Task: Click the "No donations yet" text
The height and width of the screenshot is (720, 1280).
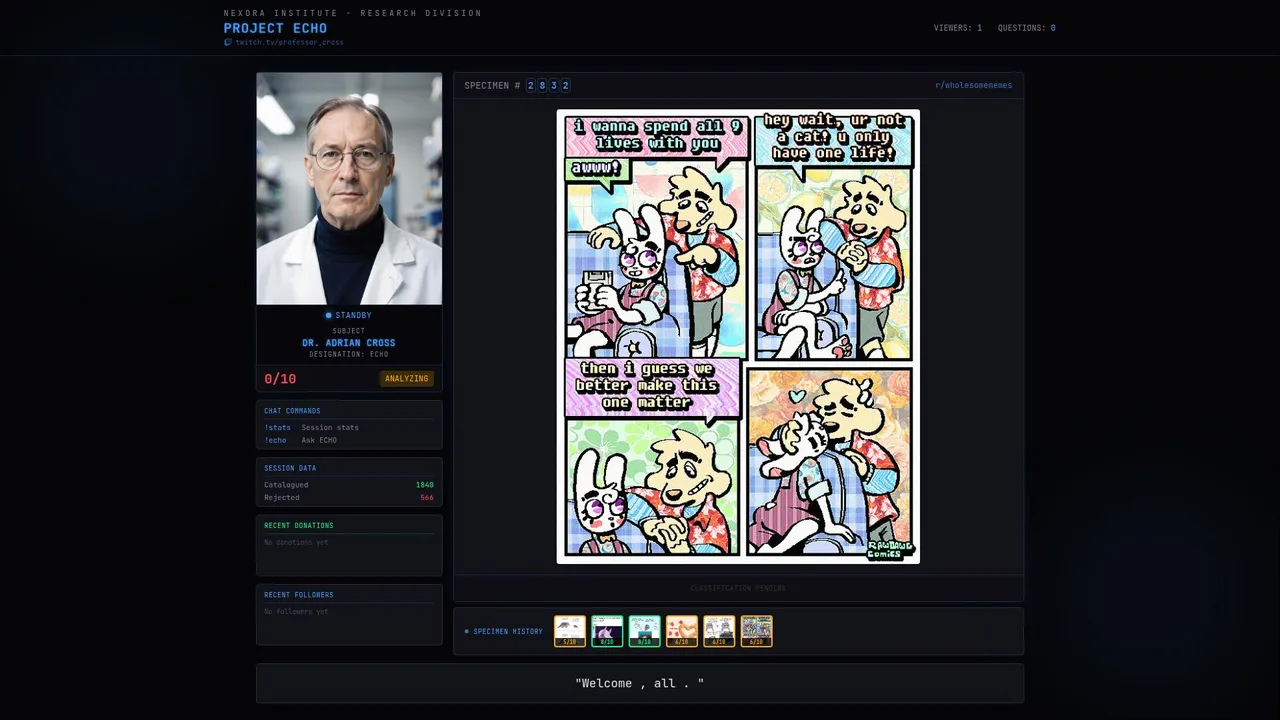Action: [296, 542]
